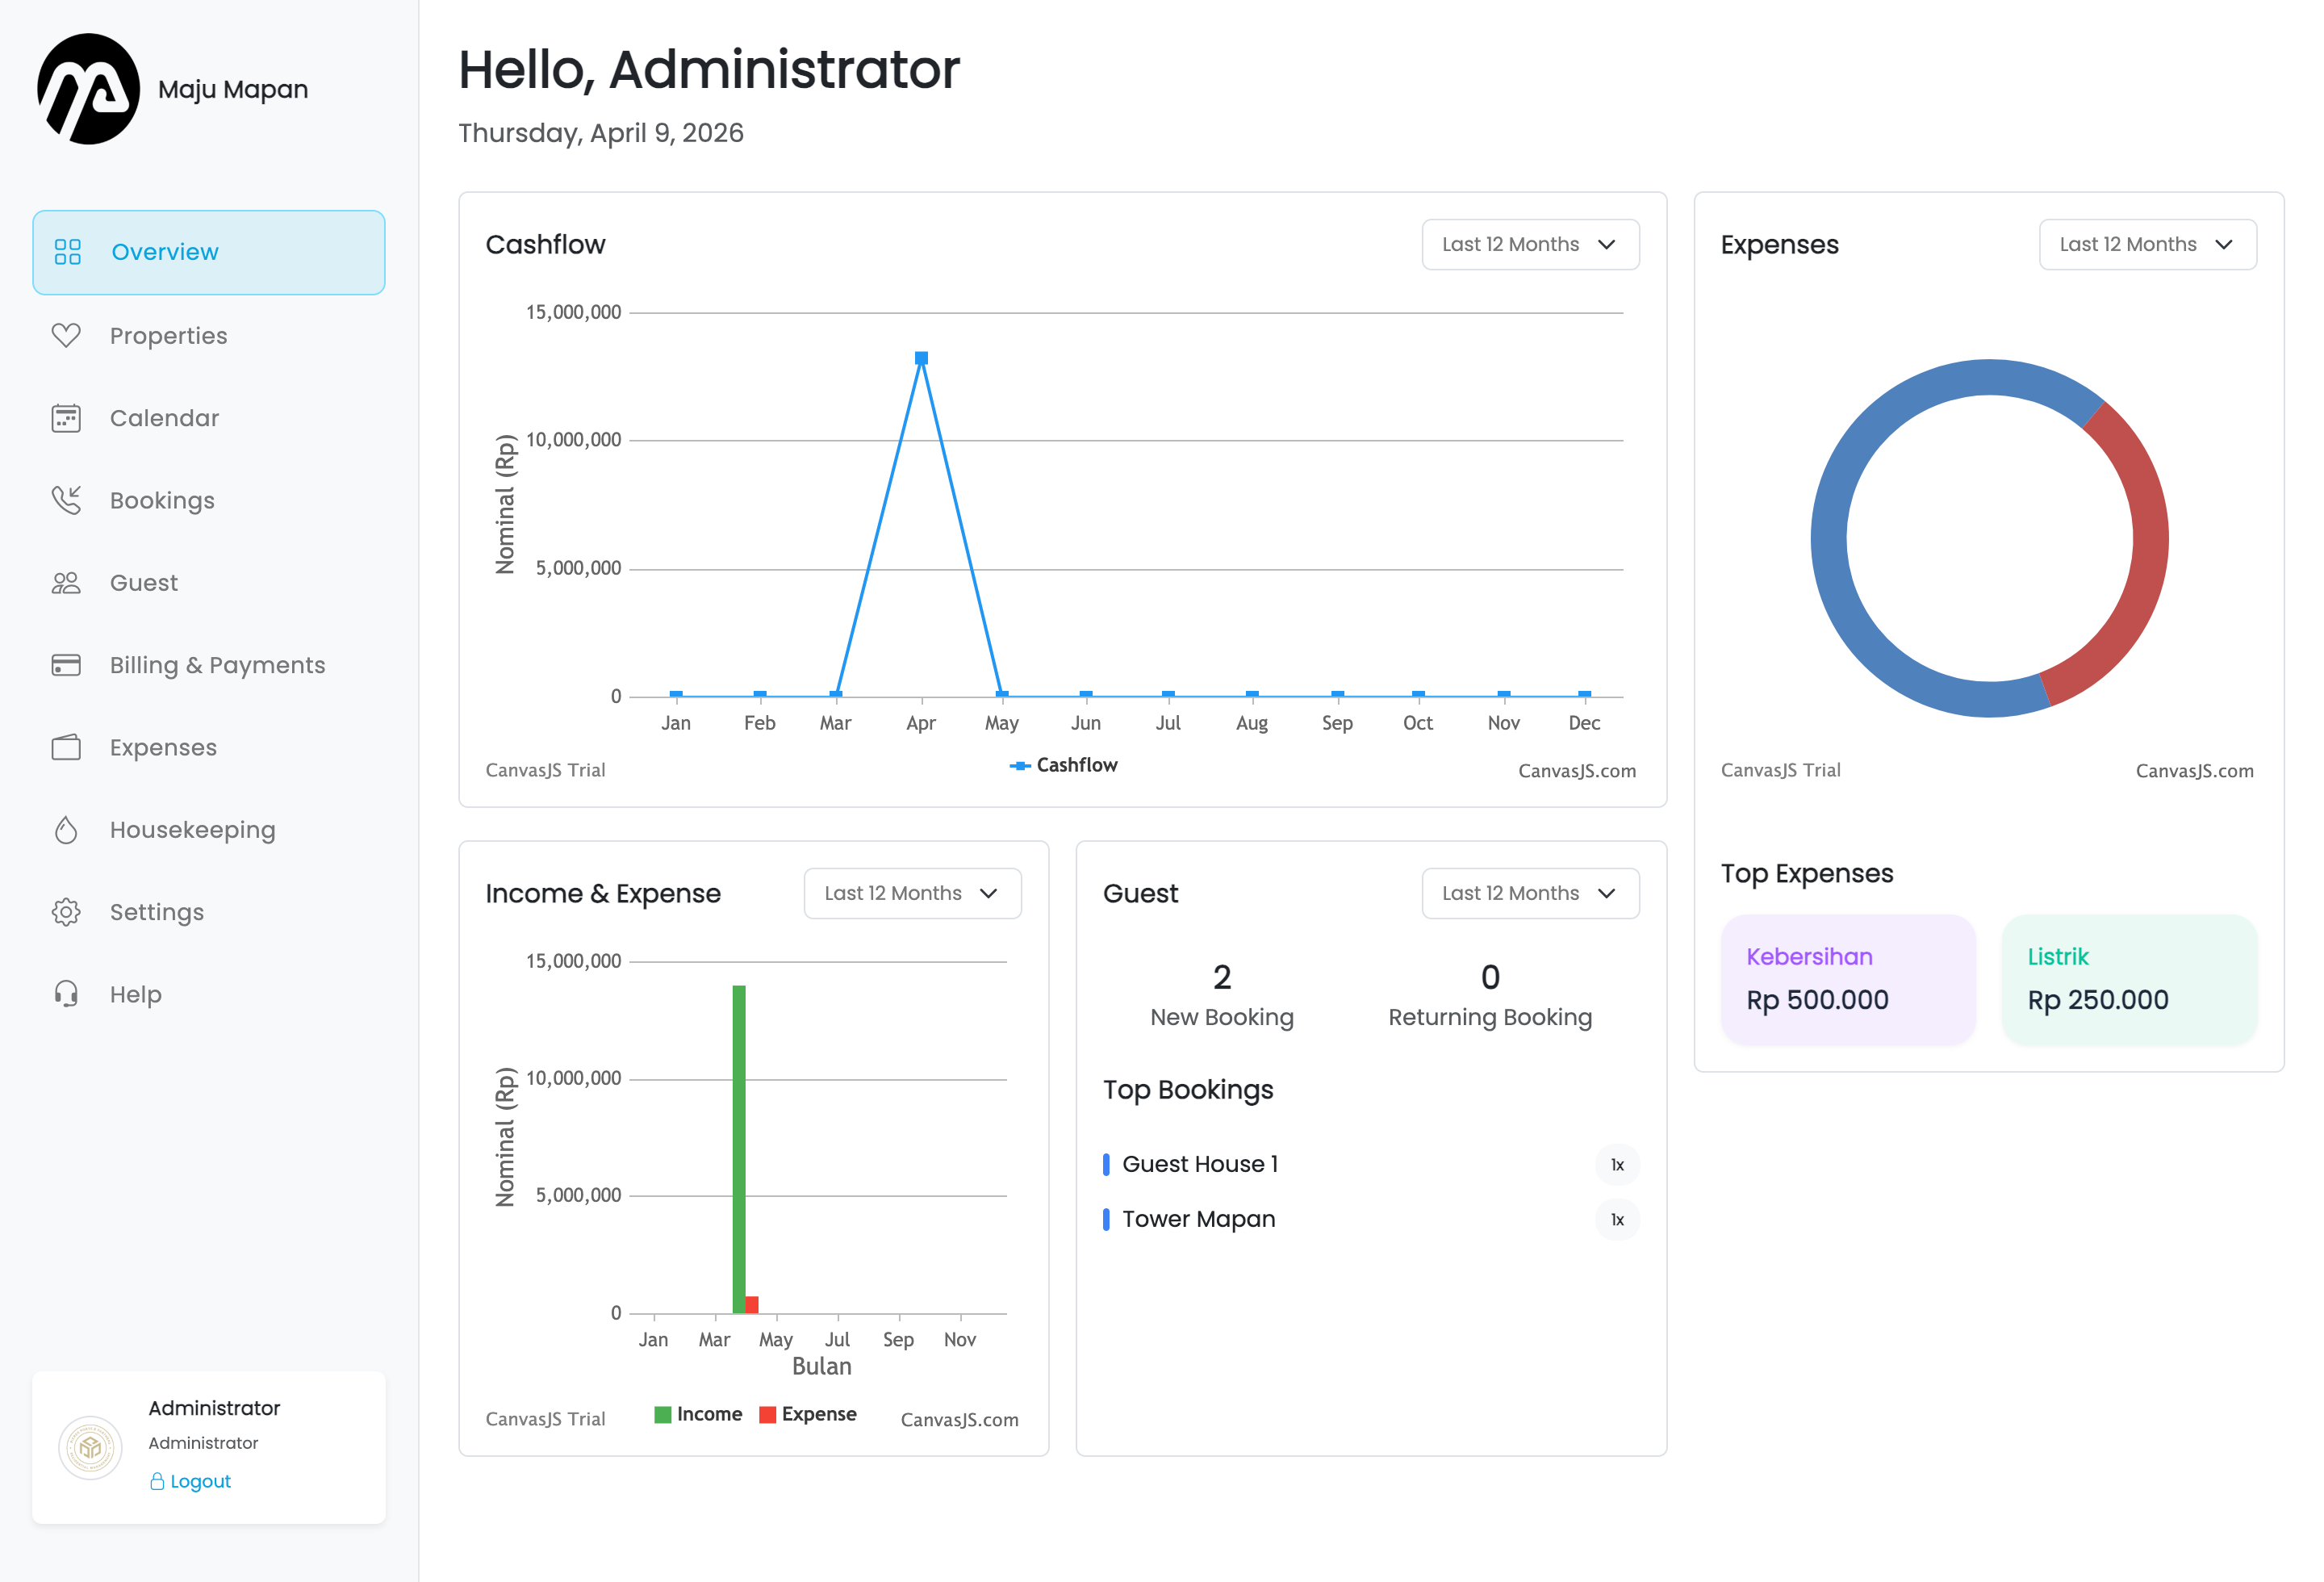Select the Guest people icon
This screenshot has height=1582, width=2324.
tap(66, 583)
